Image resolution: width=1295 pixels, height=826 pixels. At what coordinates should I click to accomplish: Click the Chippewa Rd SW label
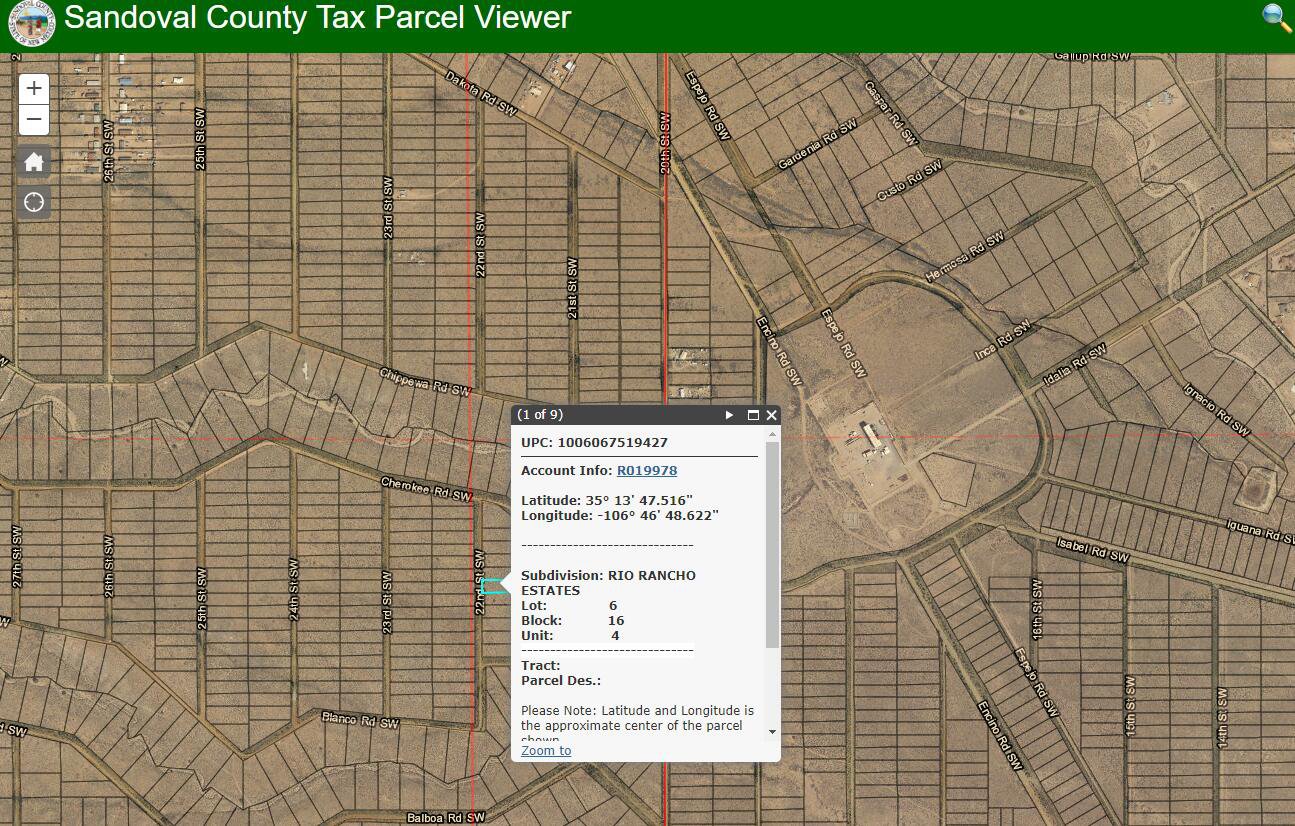coord(425,381)
